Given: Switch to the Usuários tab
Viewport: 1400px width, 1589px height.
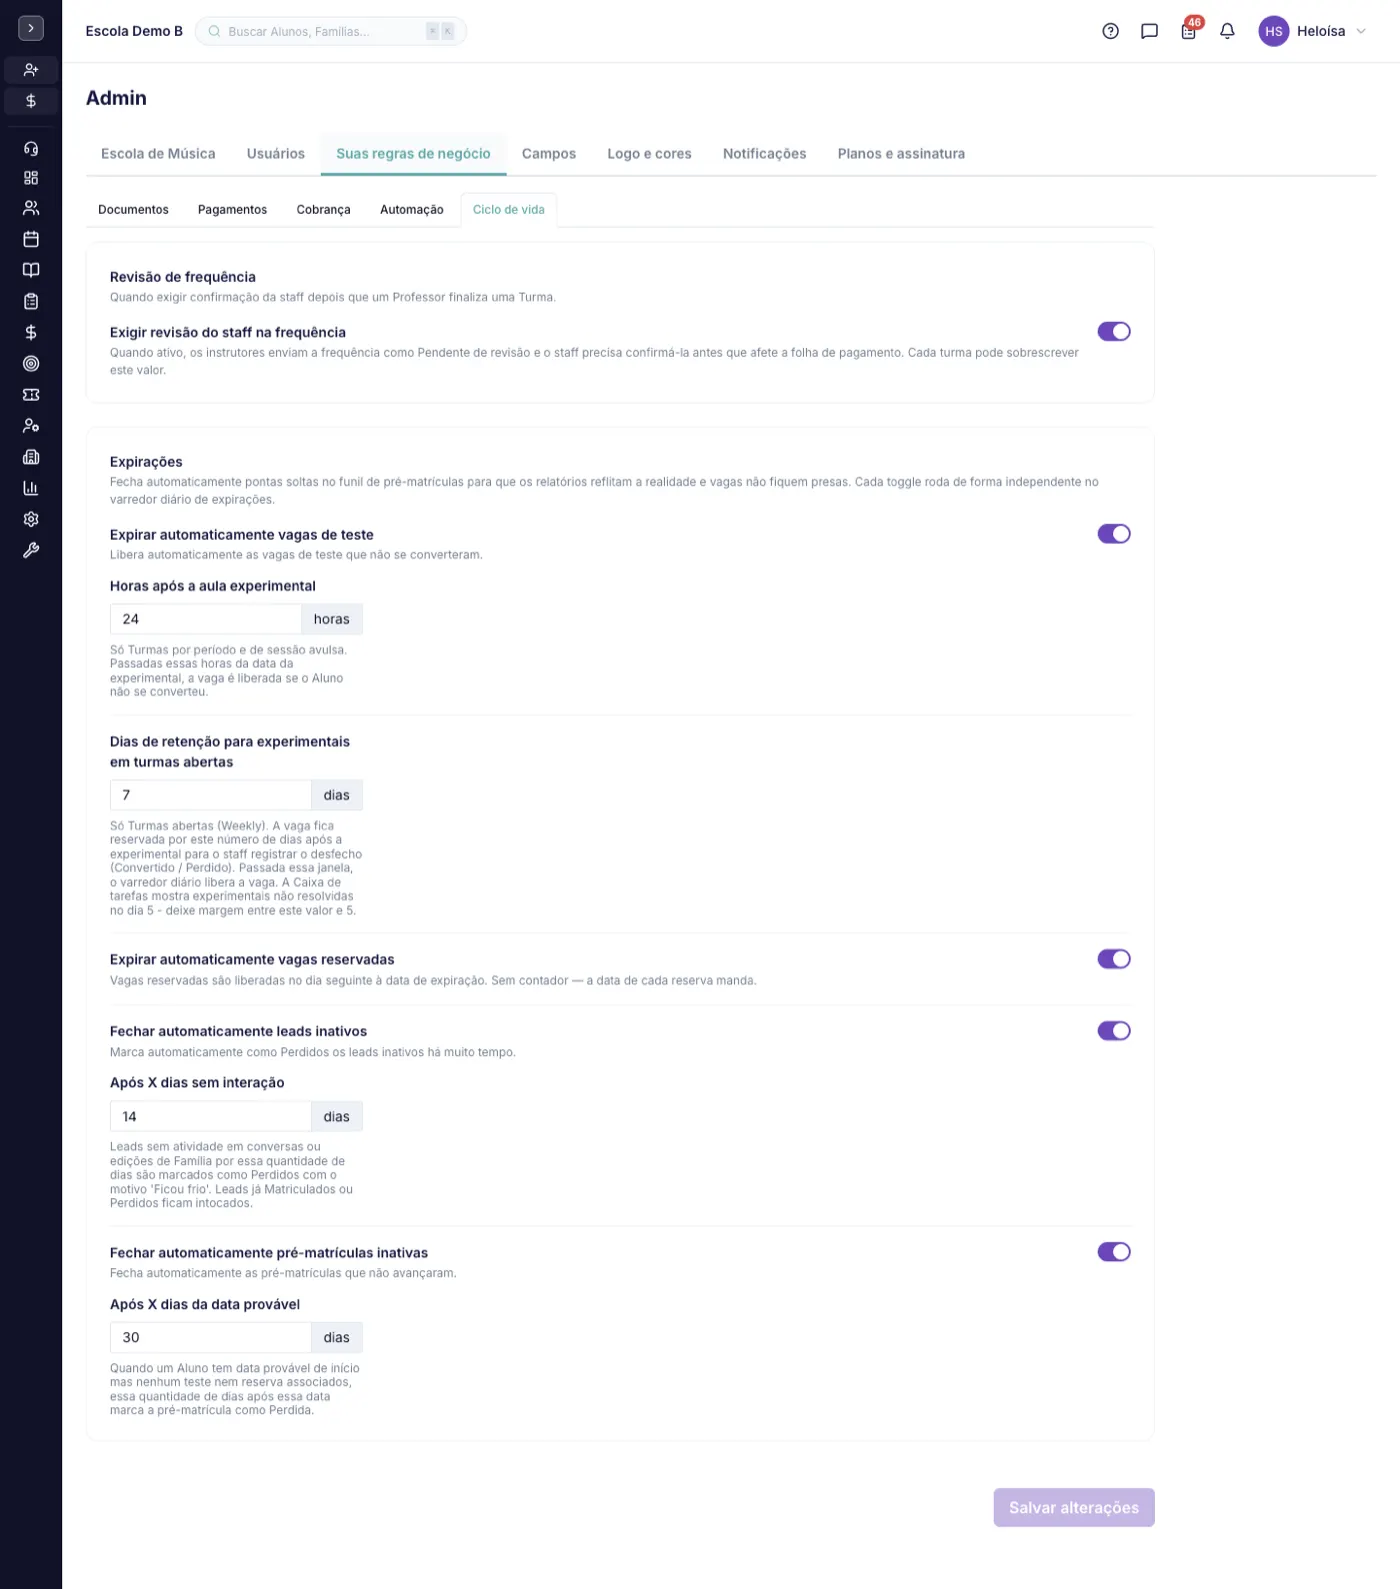Looking at the screenshot, I should tap(276, 154).
